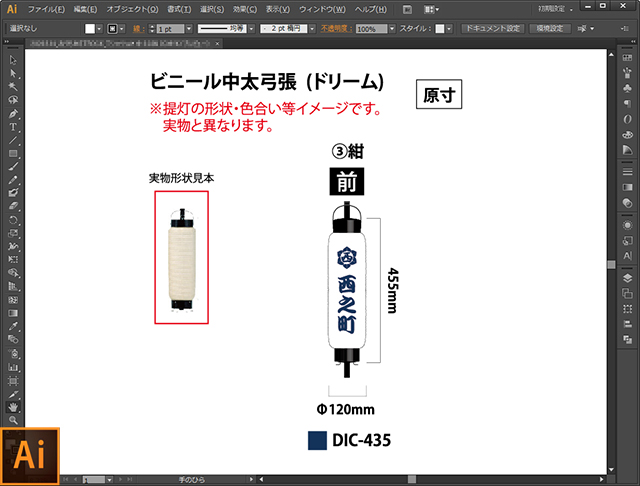Open the Layers panel icon
Screen dimensions: 640x486
(627, 277)
